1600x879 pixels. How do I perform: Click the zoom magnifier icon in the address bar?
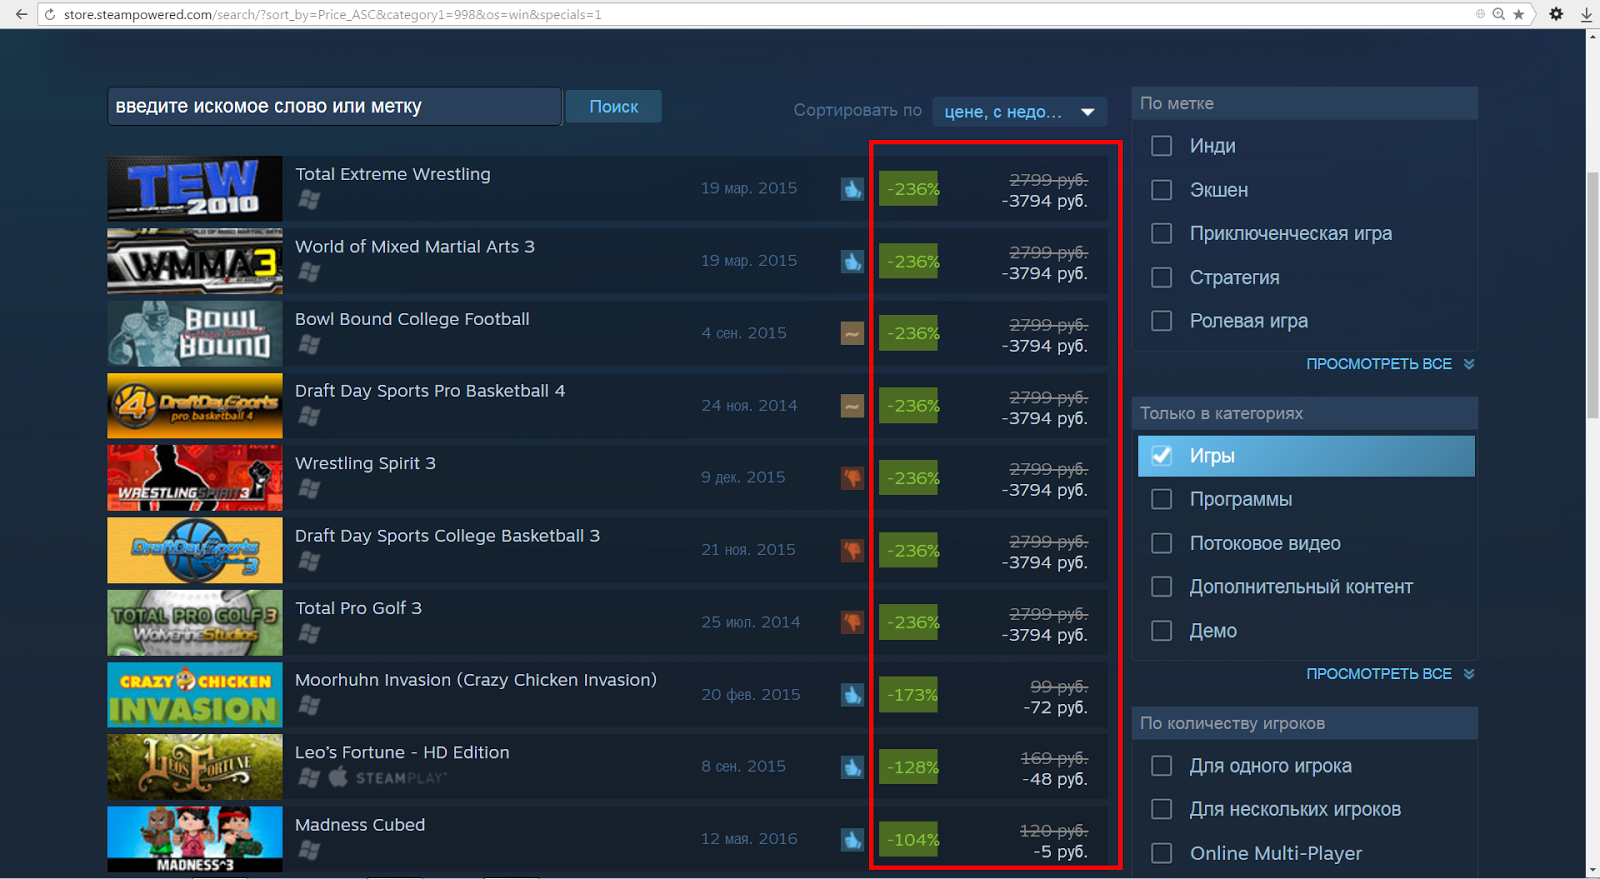click(x=1499, y=14)
